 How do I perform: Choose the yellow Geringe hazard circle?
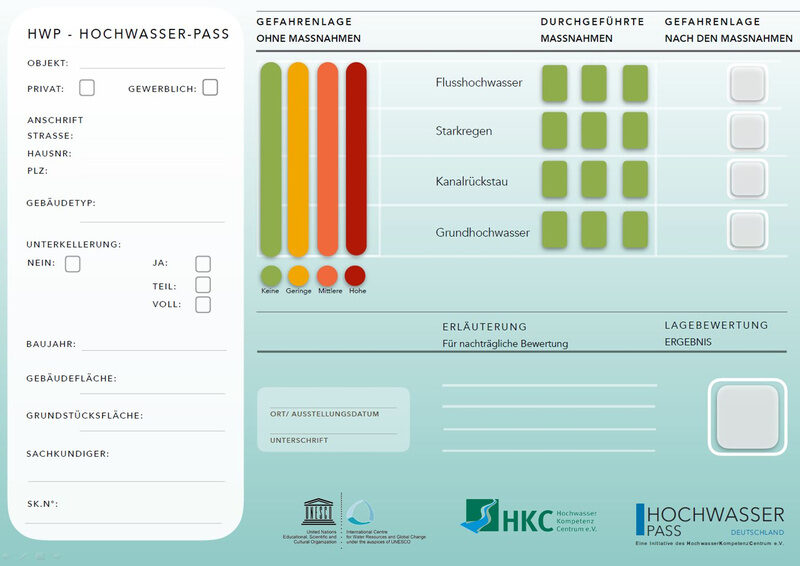[298, 275]
